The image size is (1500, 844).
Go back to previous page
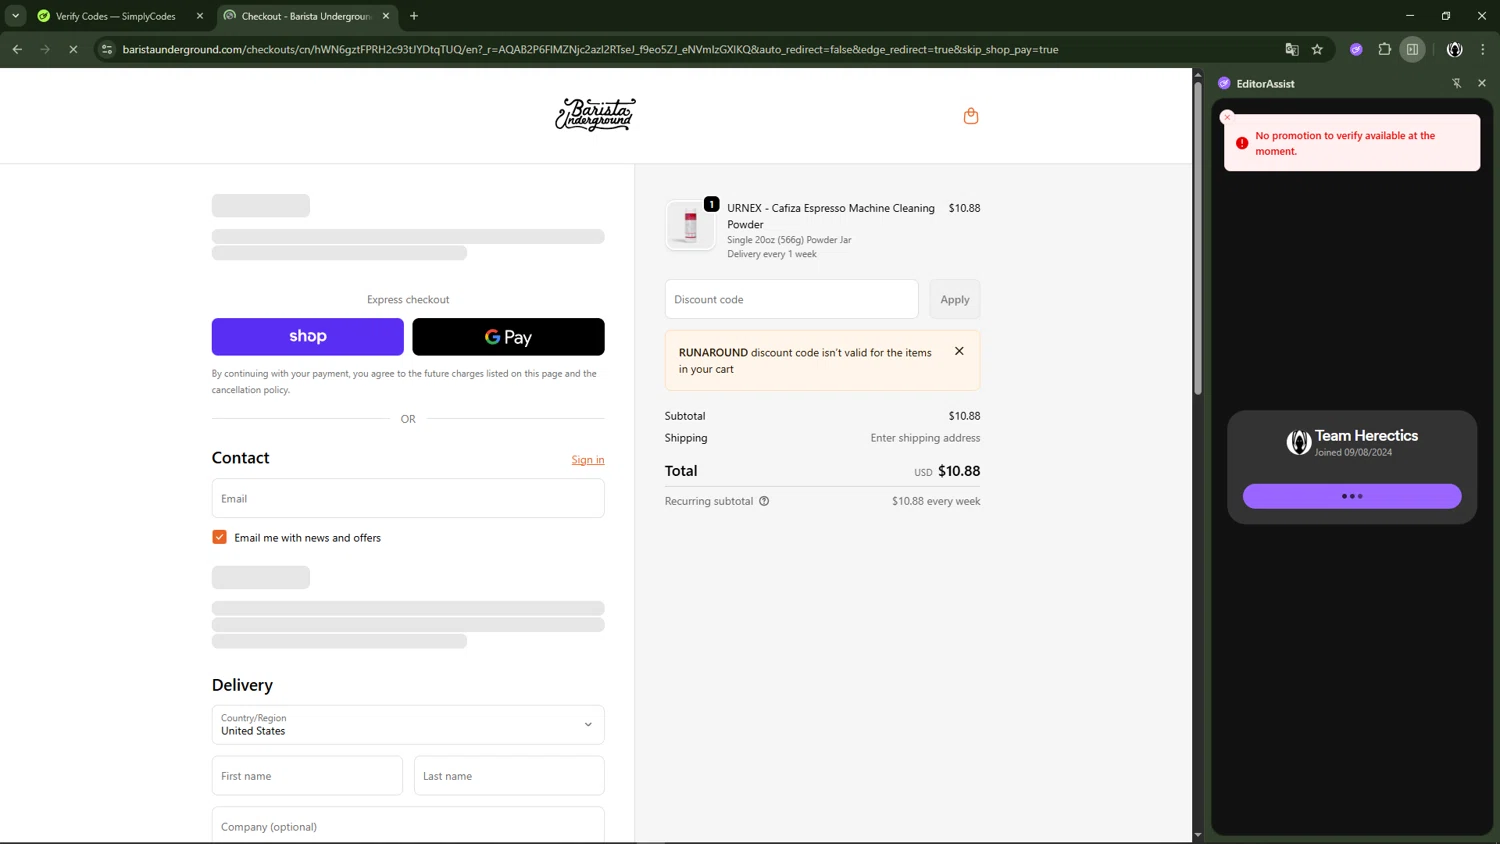tap(17, 49)
